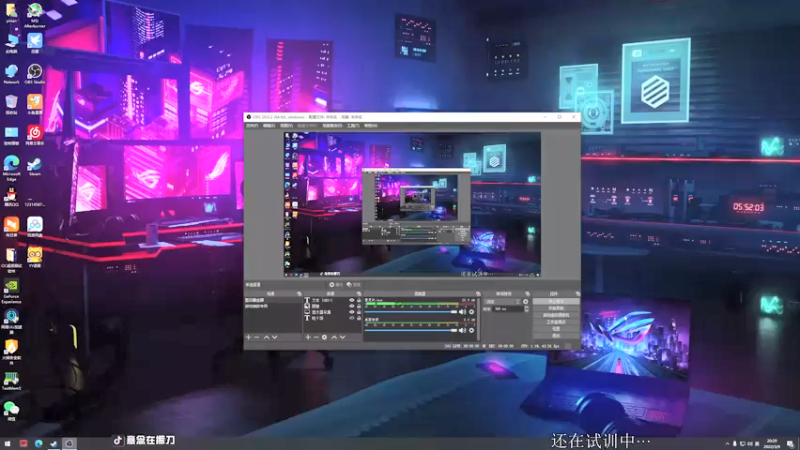Screen dimensions: 800x450
Task: Open settings gear of first mixer channel
Action: (471, 312)
